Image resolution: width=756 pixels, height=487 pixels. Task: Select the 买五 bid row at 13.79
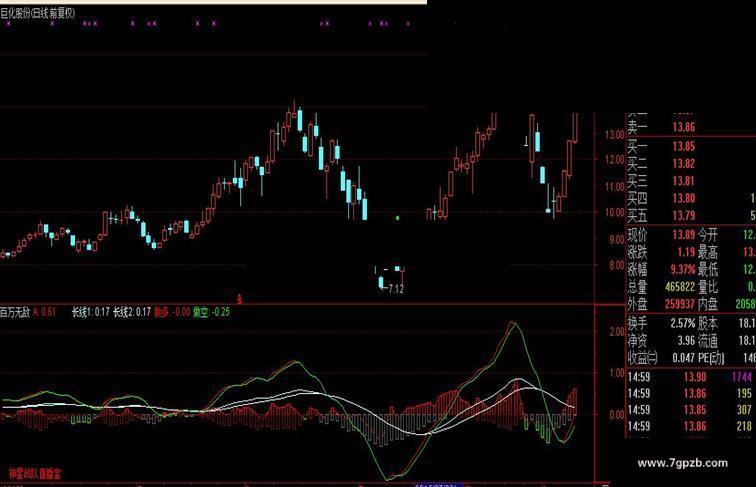691,216
